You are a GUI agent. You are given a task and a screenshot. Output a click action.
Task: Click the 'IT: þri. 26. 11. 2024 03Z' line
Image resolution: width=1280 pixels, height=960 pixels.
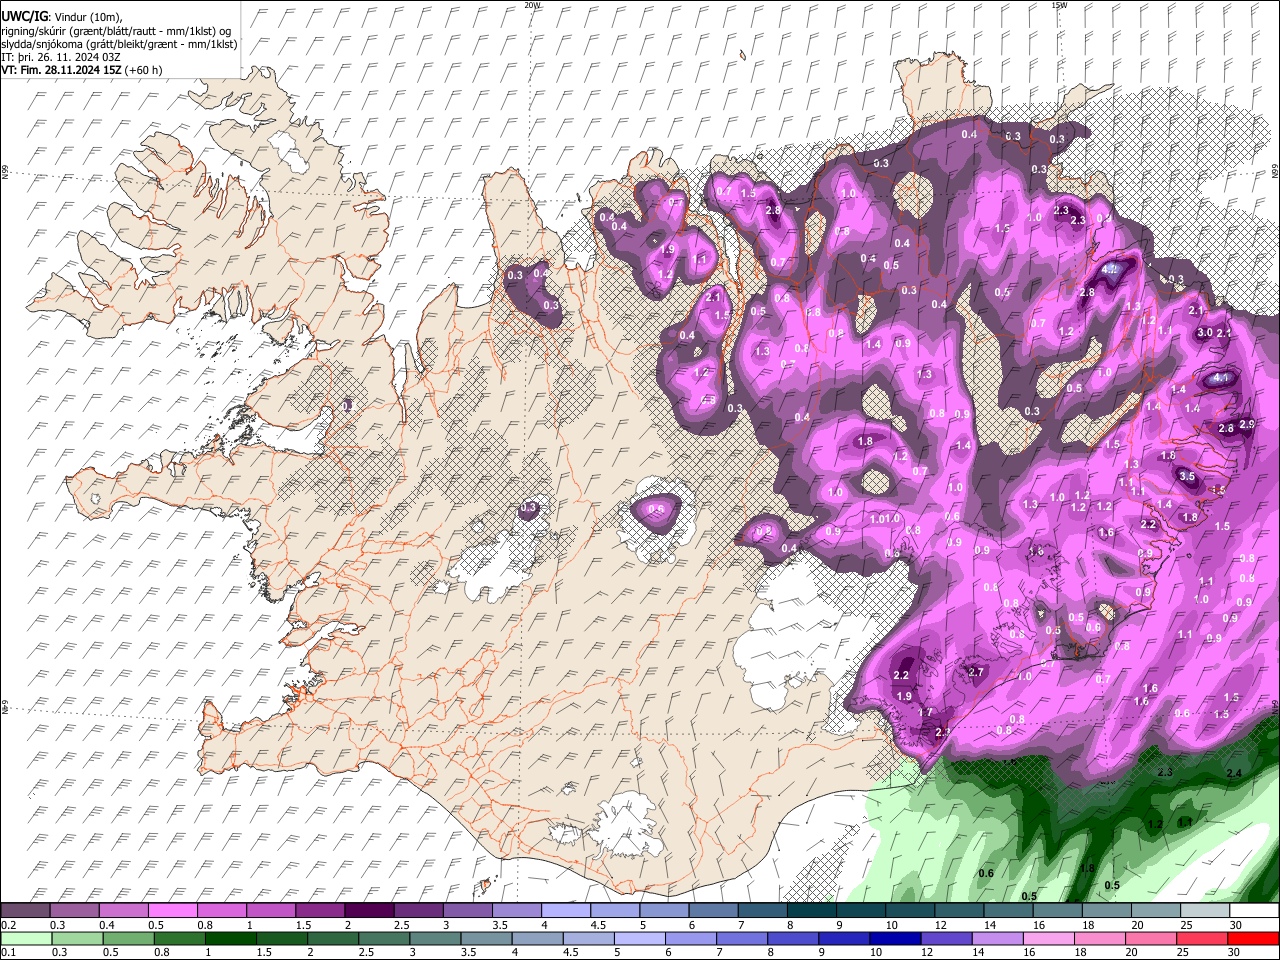pos(60,57)
